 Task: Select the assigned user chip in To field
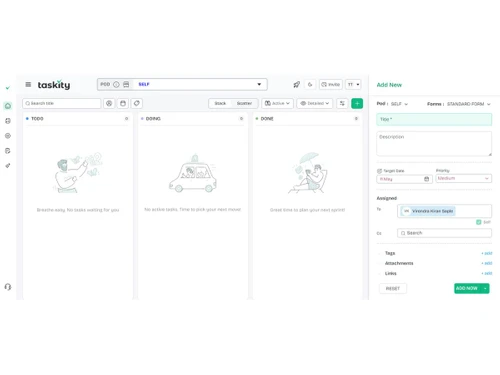click(428, 211)
